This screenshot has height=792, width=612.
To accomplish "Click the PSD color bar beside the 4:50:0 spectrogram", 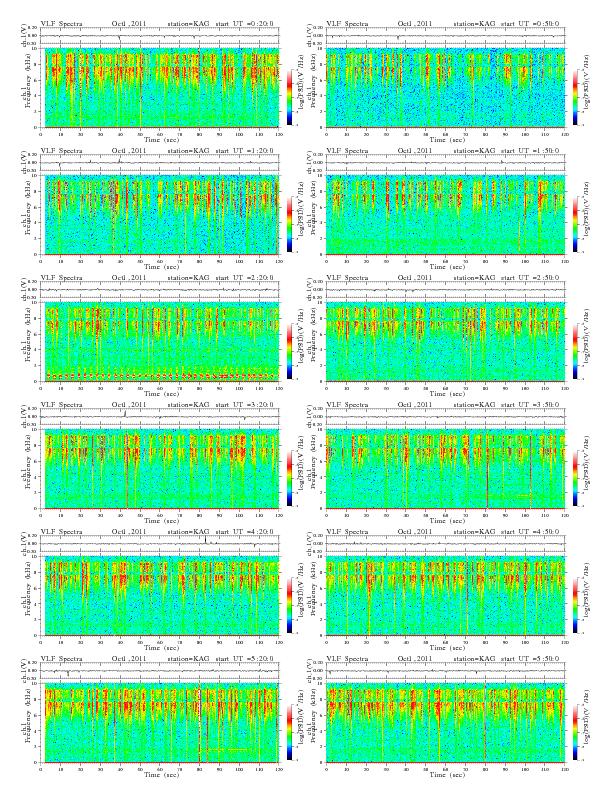I will pyautogui.click(x=575, y=605).
